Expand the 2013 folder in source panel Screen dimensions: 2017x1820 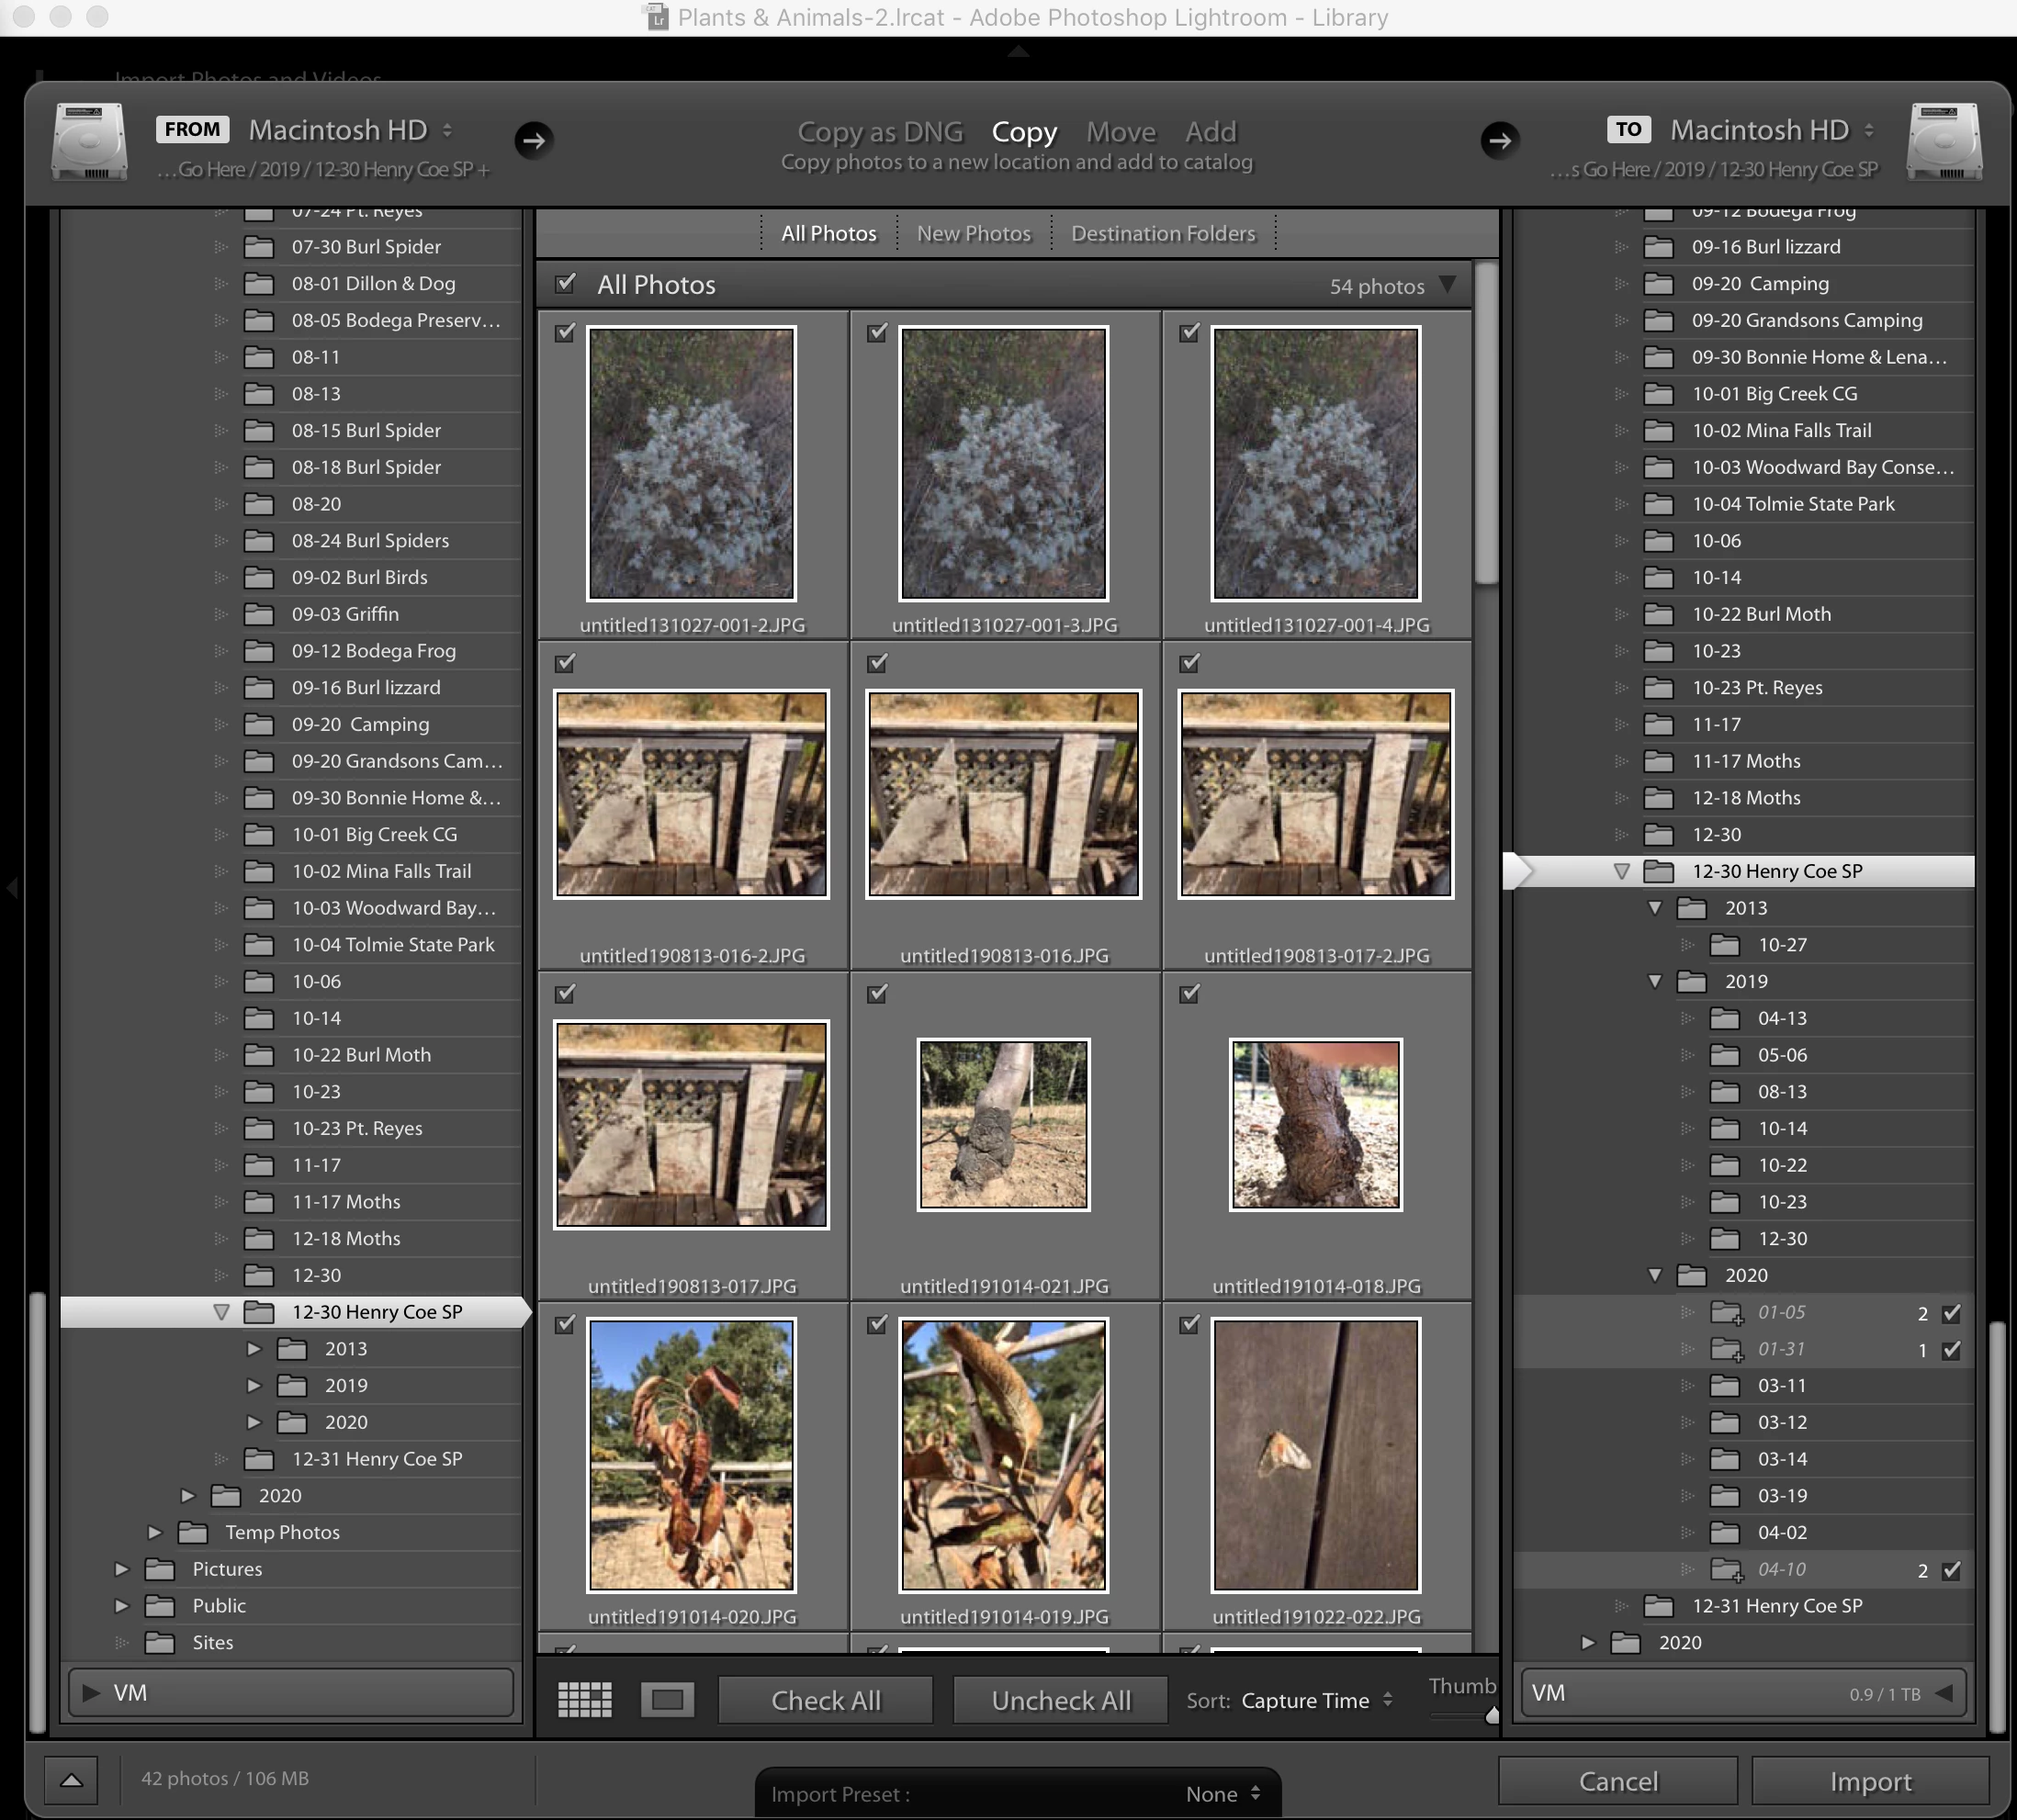click(254, 1349)
